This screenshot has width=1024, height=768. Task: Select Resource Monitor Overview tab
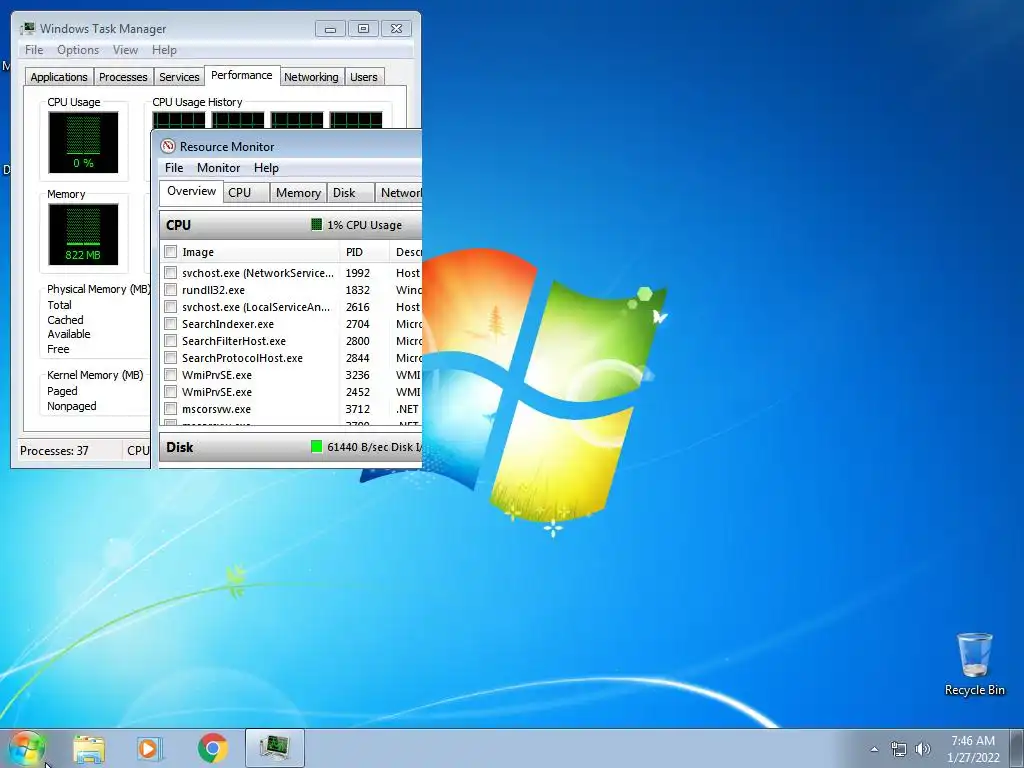click(x=191, y=191)
